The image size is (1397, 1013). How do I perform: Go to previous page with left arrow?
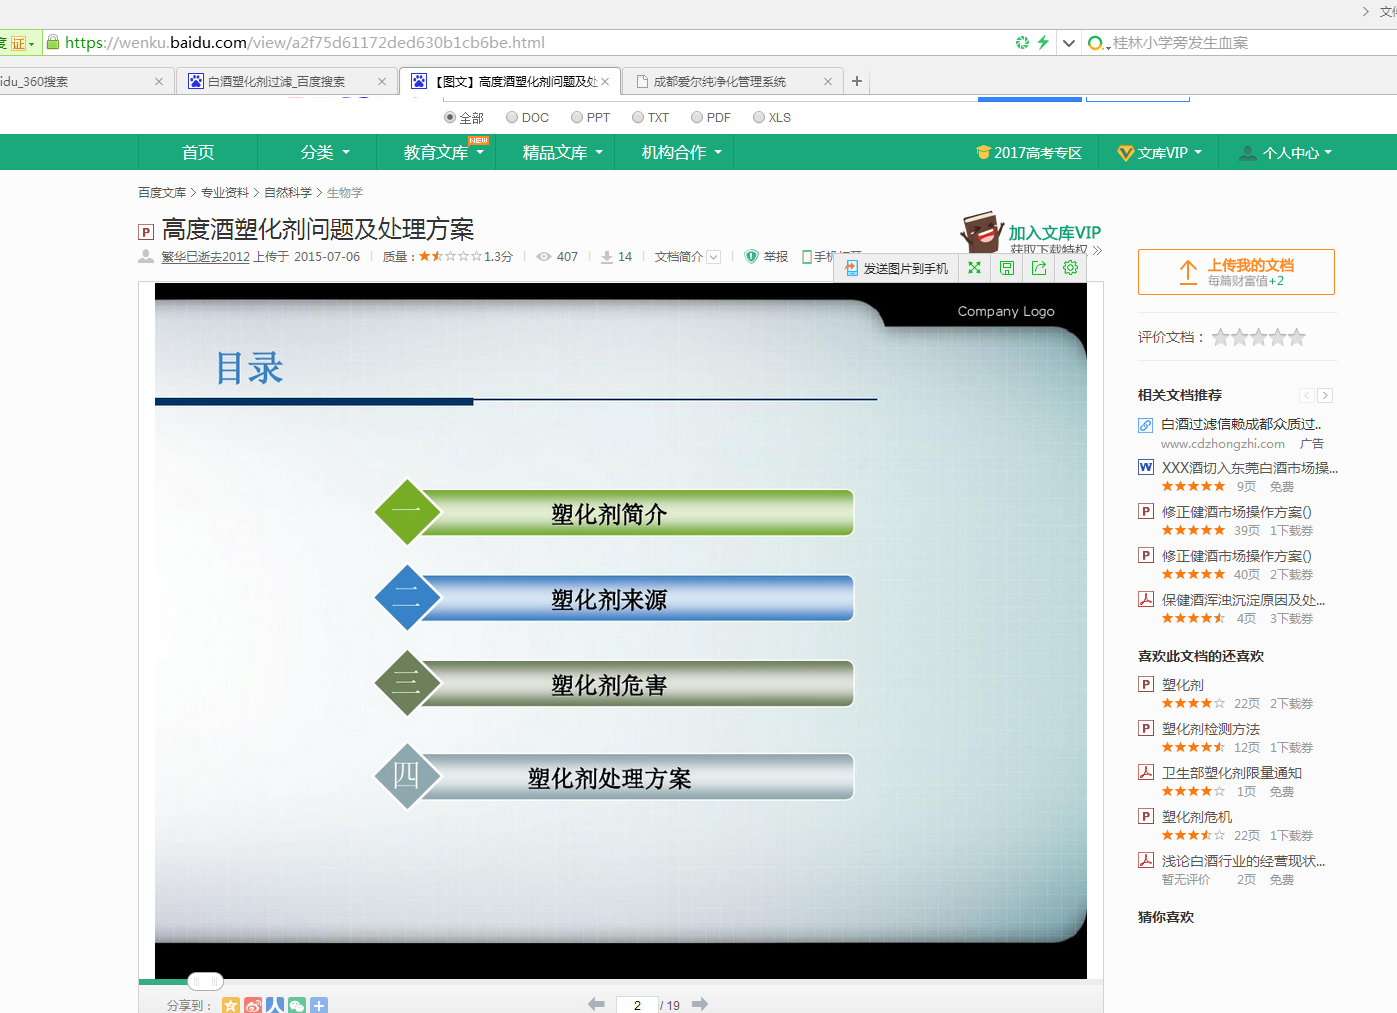596,1004
